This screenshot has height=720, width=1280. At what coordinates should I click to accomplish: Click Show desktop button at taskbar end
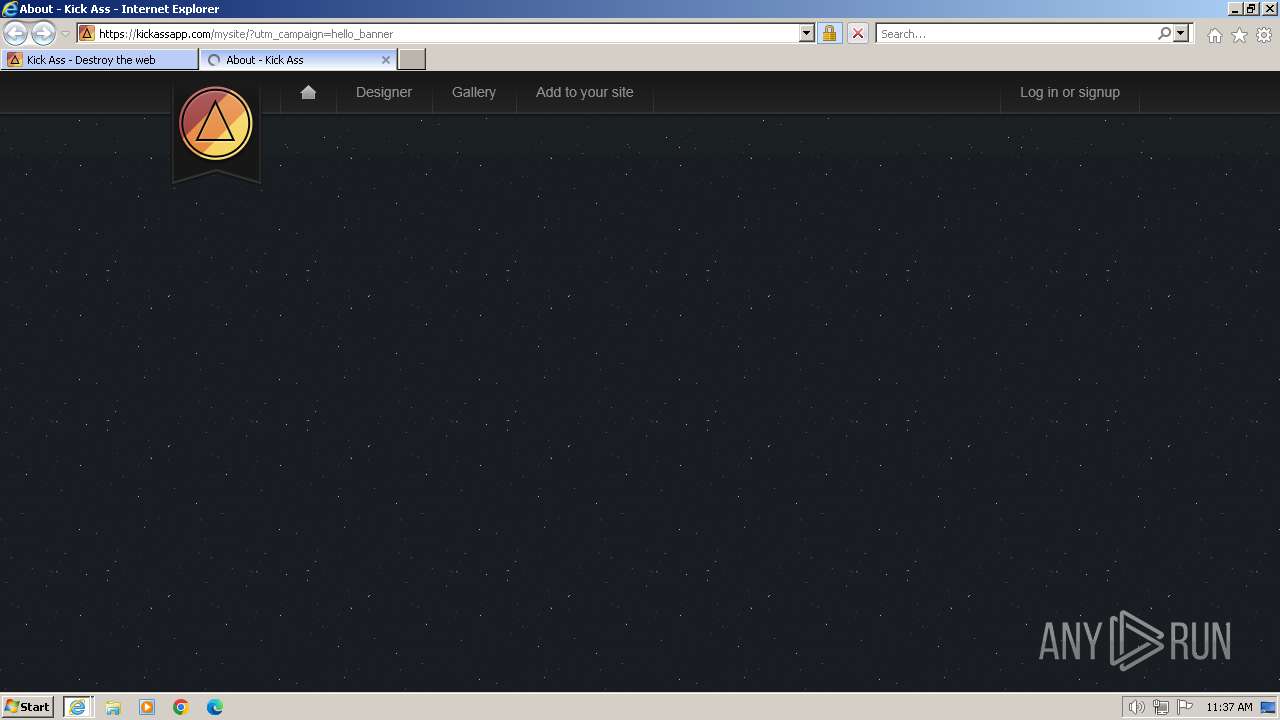(x=1269, y=707)
